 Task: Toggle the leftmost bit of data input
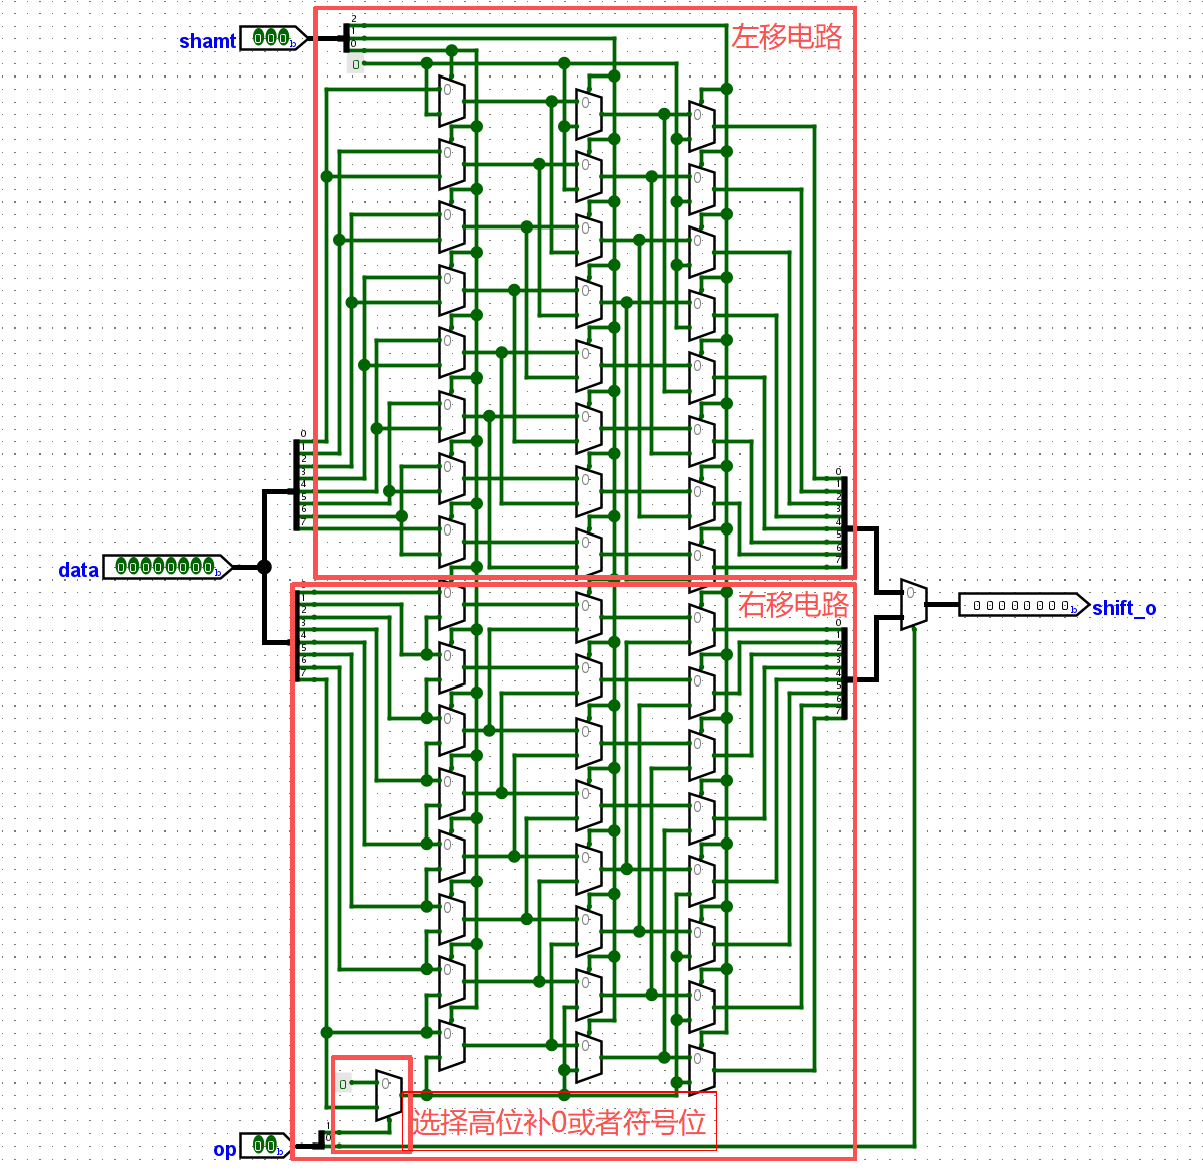coord(122,567)
